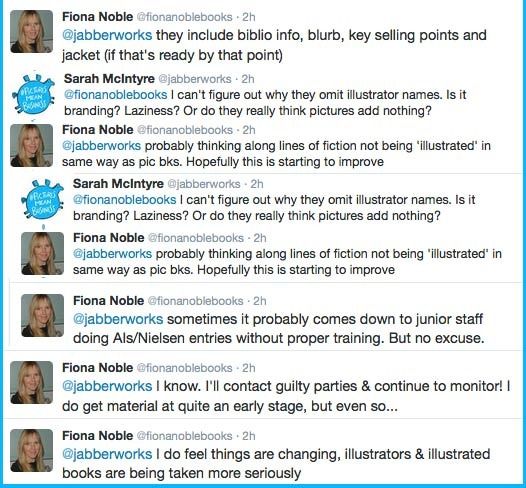Click Sarah McIntyre's blue avatar in the indented duplicate tweet
Screen dimensions: 526x488
click(42, 200)
